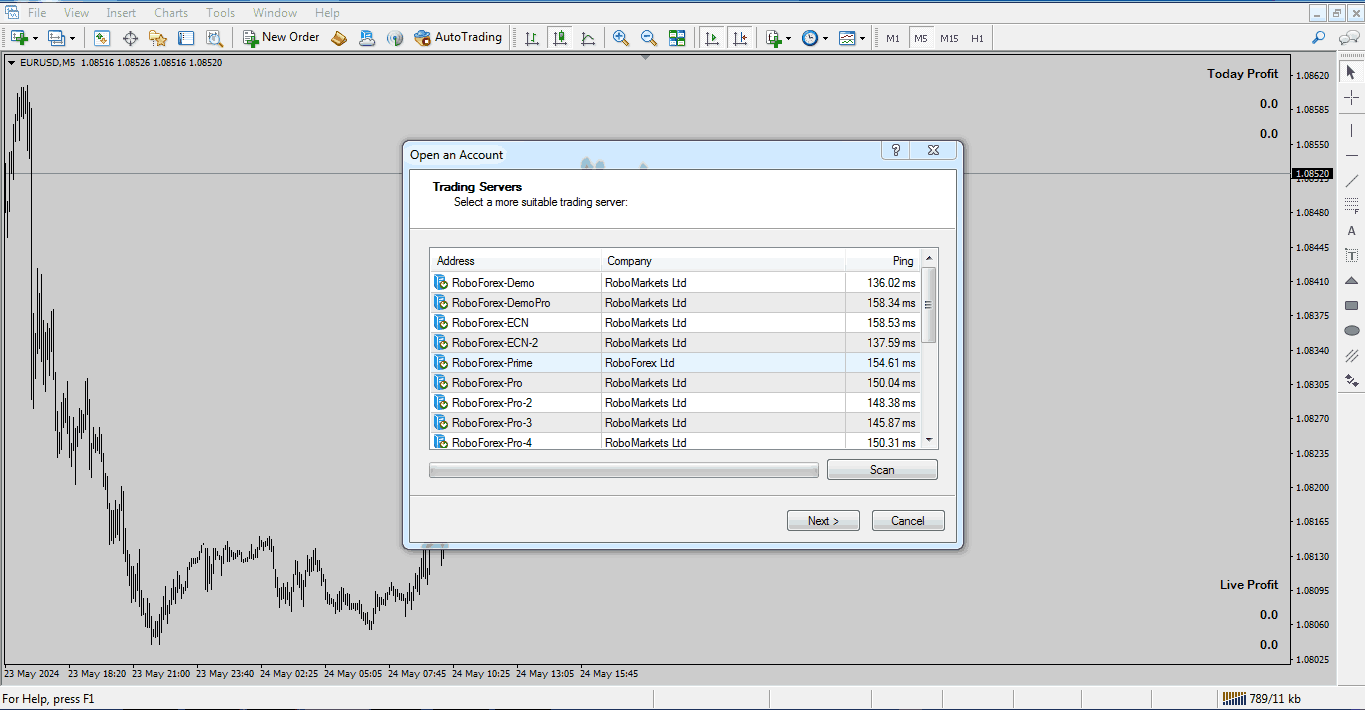Open the File menu
Screen dimensions: 1365x710
pyautogui.click(x=37, y=13)
